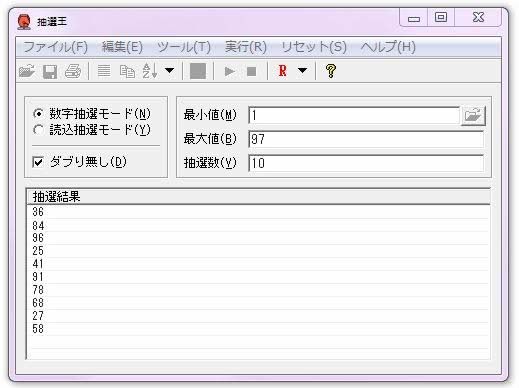This screenshot has width=519, height=388.
Task: Expand the reset options dropdown arrow
Action: point(302,71)
